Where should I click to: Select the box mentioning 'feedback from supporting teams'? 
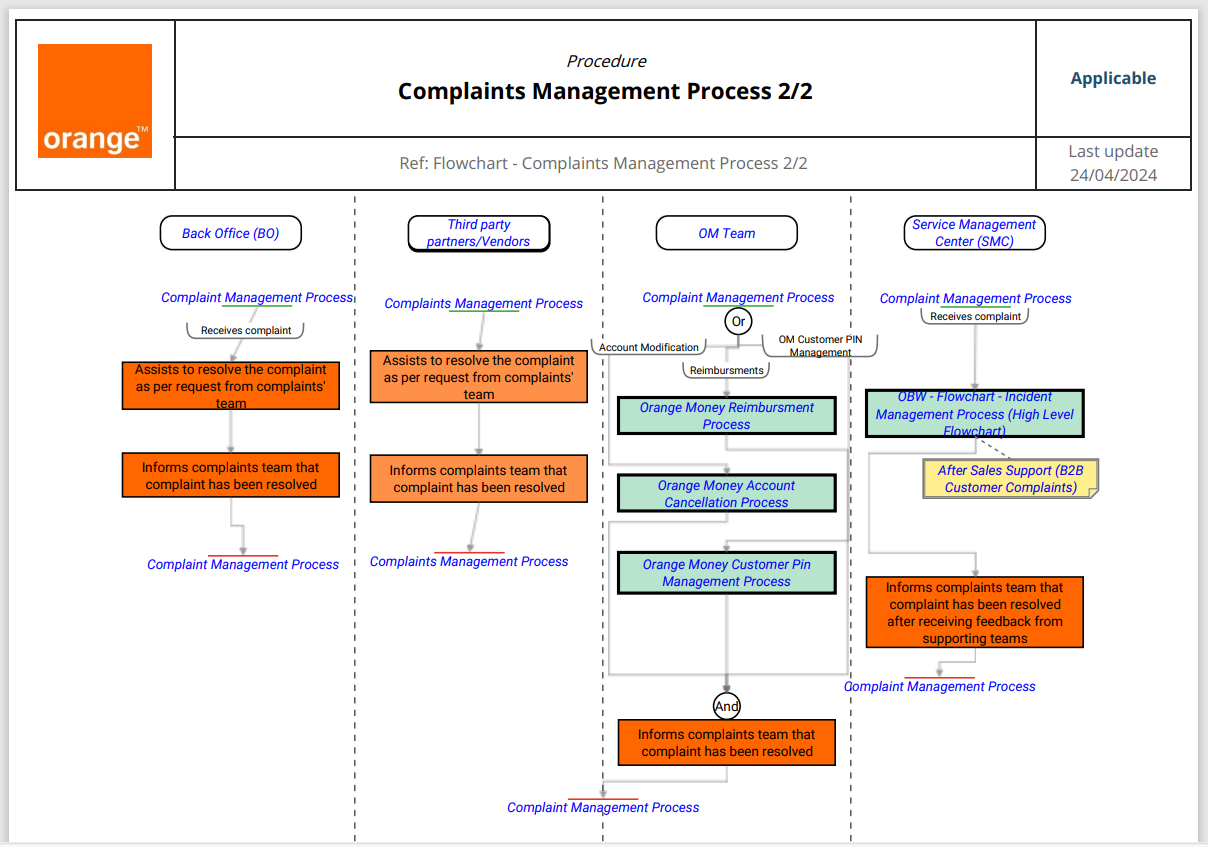[x=974, y=612]
